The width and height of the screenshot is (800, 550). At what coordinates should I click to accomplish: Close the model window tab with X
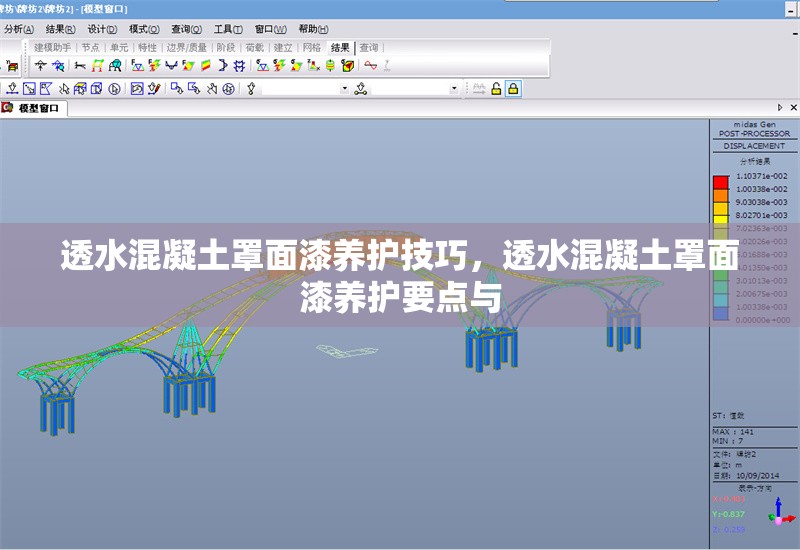(x=793, y=107)
